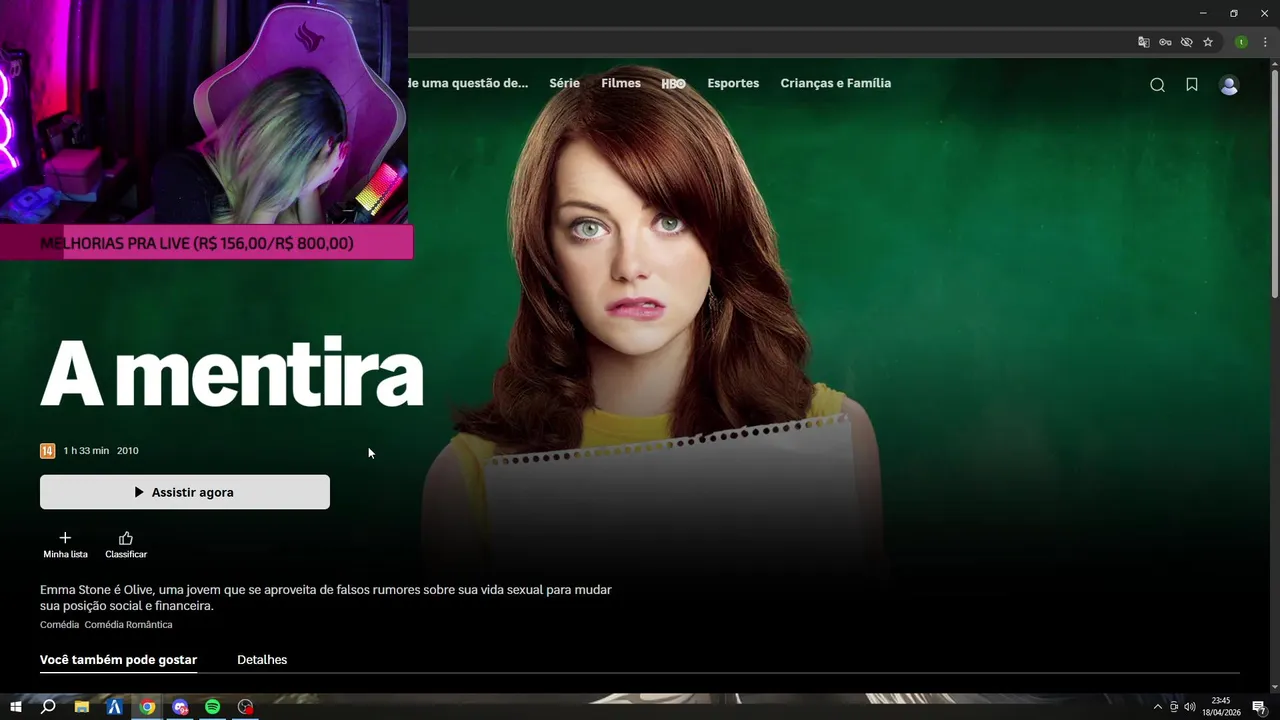Image resolution: width=1280 pixels, height=720 pixels.
Task: Open the Filmes menu item
Action: (x=621, y=83)
